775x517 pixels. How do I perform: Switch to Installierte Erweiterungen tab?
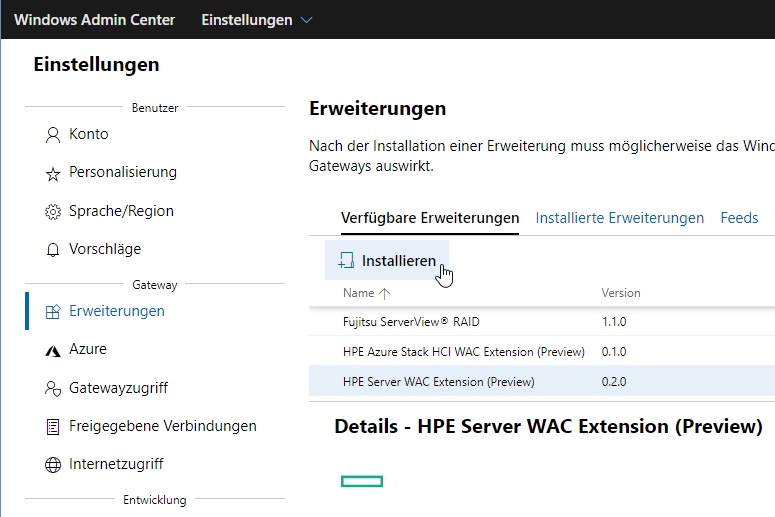point(620,218)
